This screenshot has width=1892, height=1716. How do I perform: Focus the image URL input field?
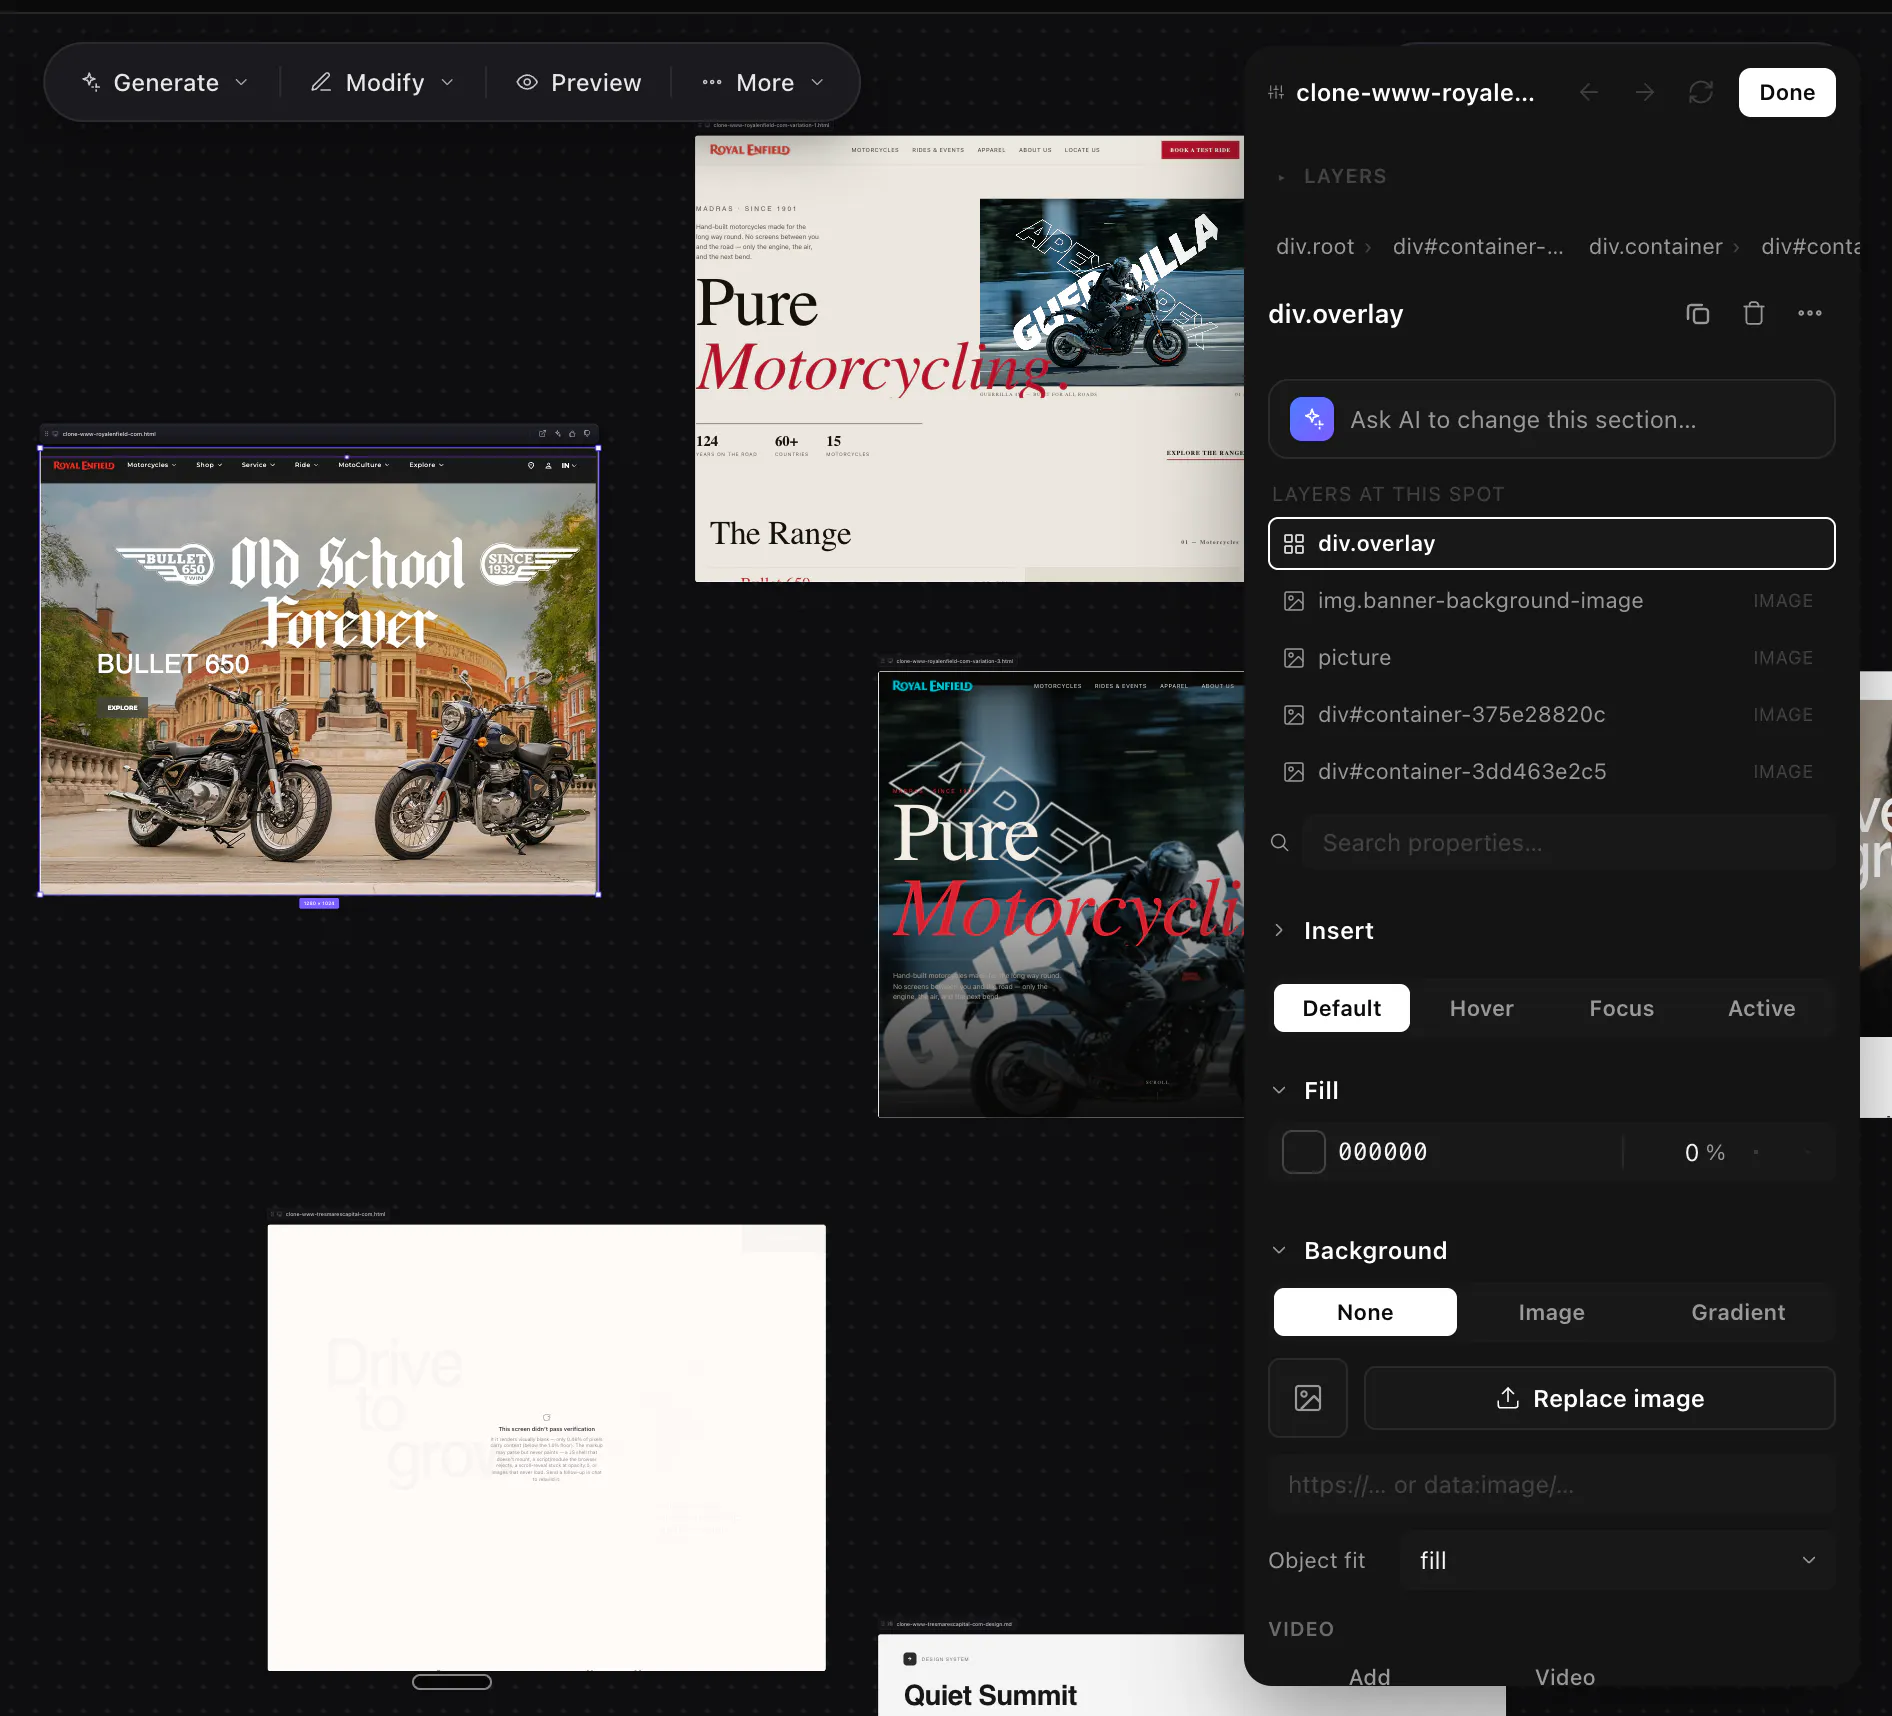point(1551,1485)
